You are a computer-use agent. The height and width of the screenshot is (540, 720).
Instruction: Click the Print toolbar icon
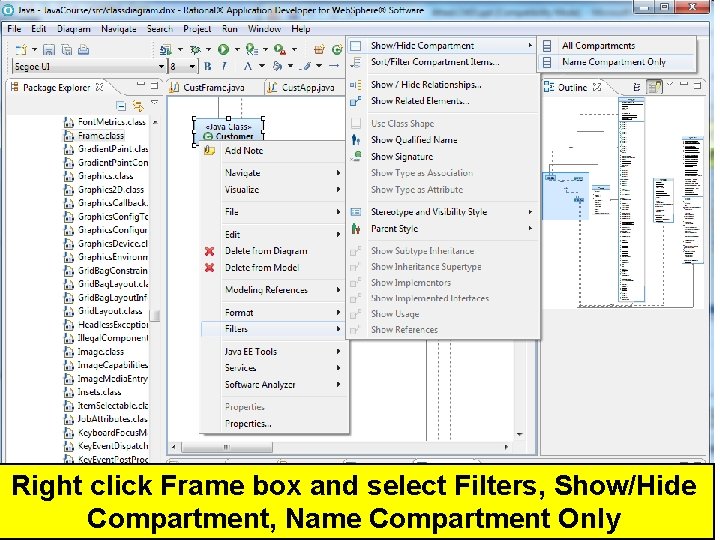pos(83,50)
